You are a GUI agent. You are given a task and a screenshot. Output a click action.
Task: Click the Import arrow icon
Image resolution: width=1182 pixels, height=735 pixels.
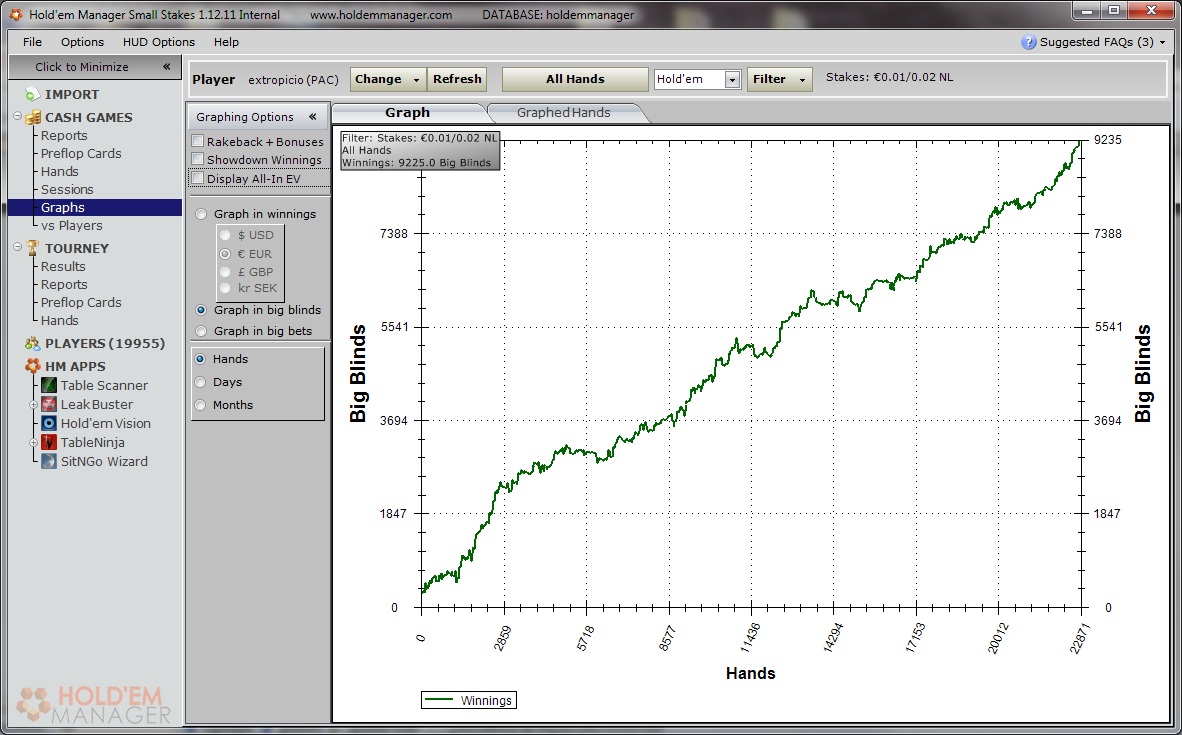point(31,94)
